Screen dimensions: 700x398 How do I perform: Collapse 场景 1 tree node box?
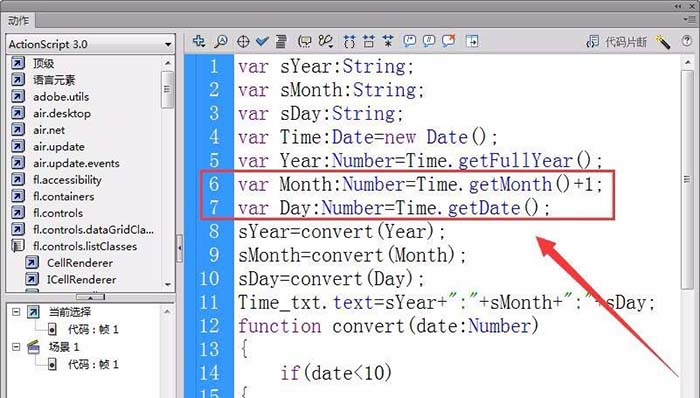(x=16, y=347)
